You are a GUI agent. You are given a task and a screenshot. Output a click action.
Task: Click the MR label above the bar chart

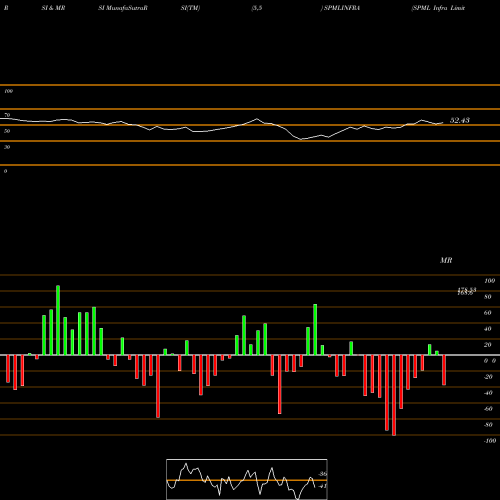[446, 260]
